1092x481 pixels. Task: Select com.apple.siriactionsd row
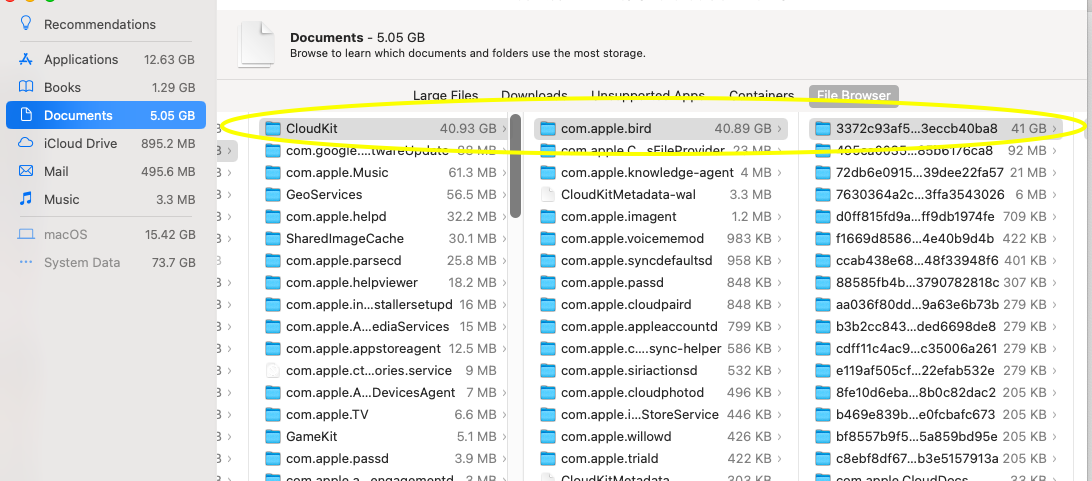coord(660,370)
